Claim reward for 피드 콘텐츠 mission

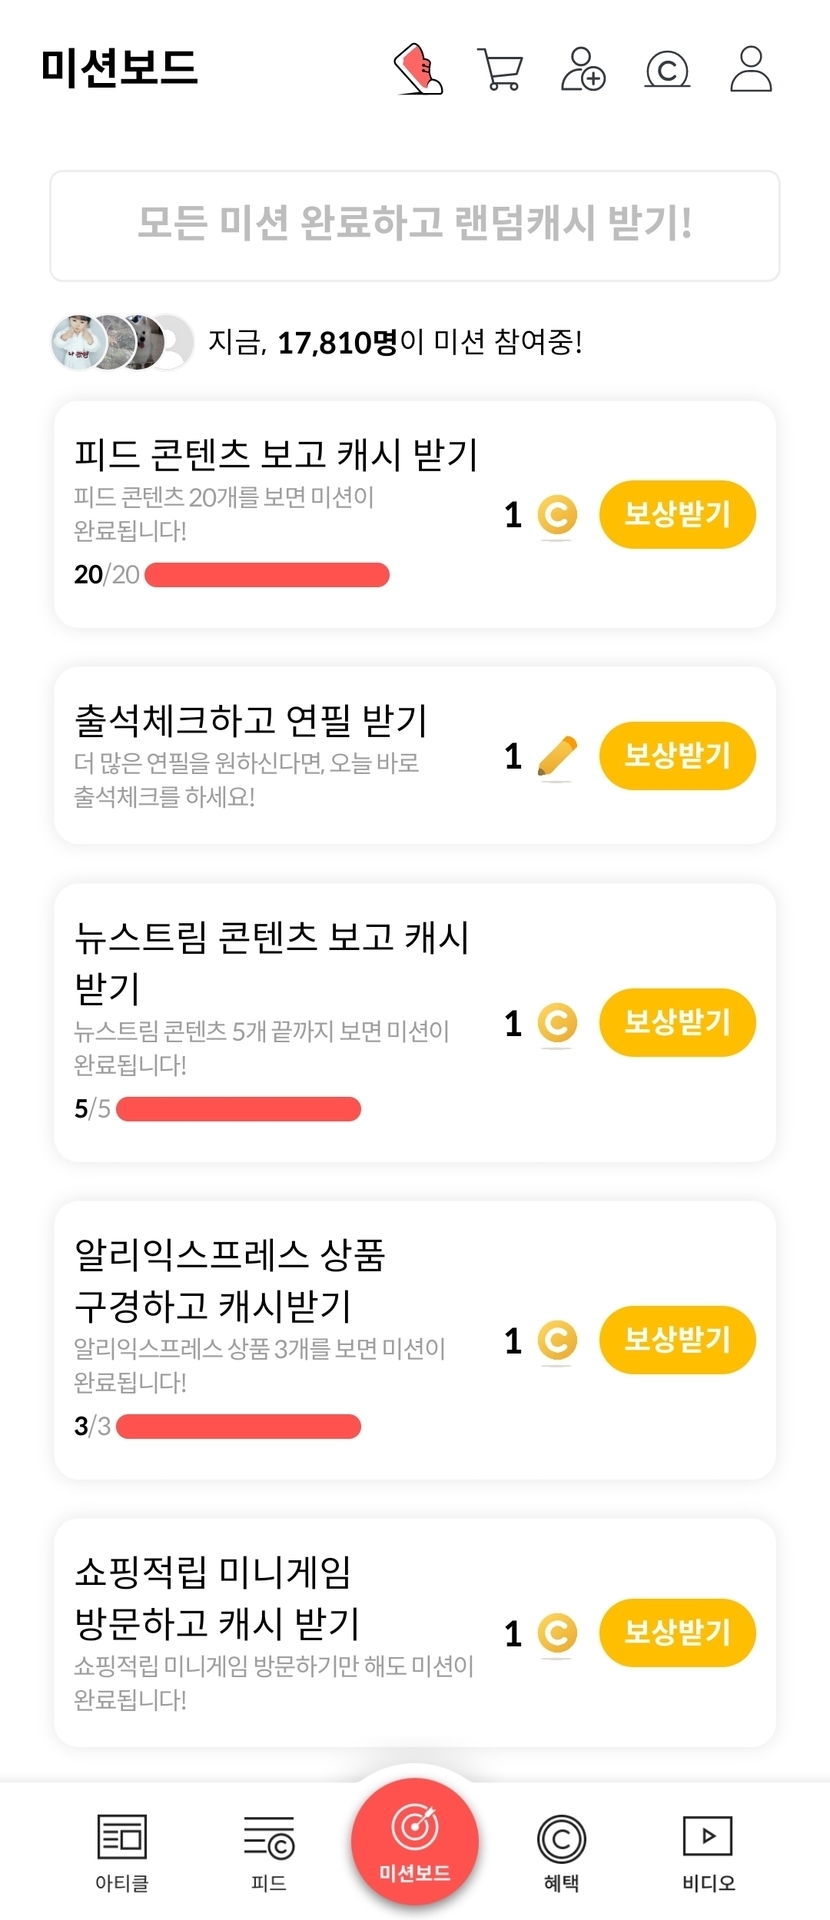pyautogui.click(x=677, y=515)
